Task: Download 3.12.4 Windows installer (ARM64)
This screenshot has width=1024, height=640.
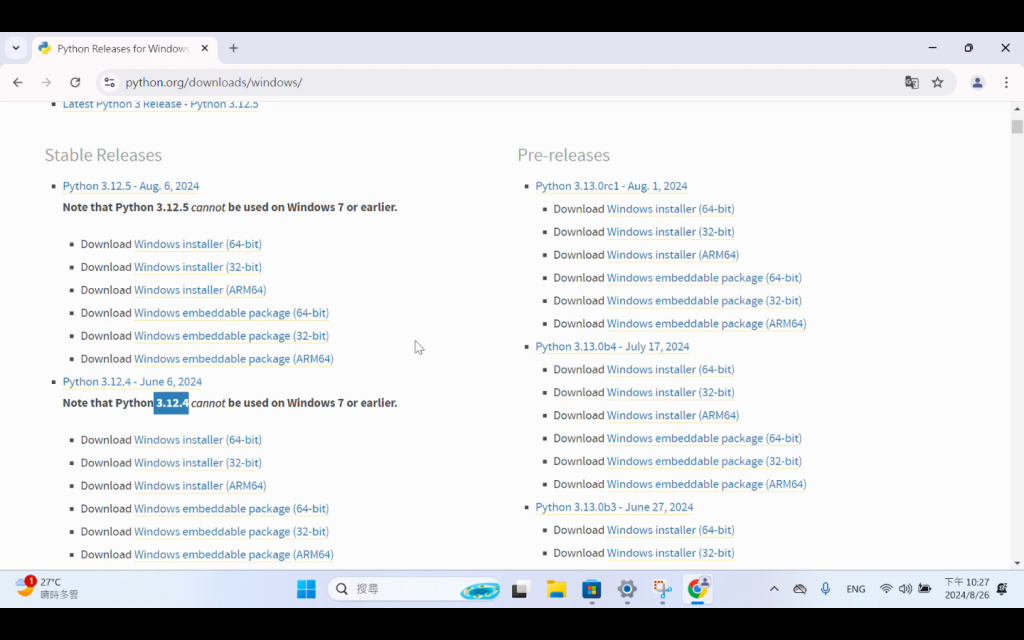Action: [200, 486]
